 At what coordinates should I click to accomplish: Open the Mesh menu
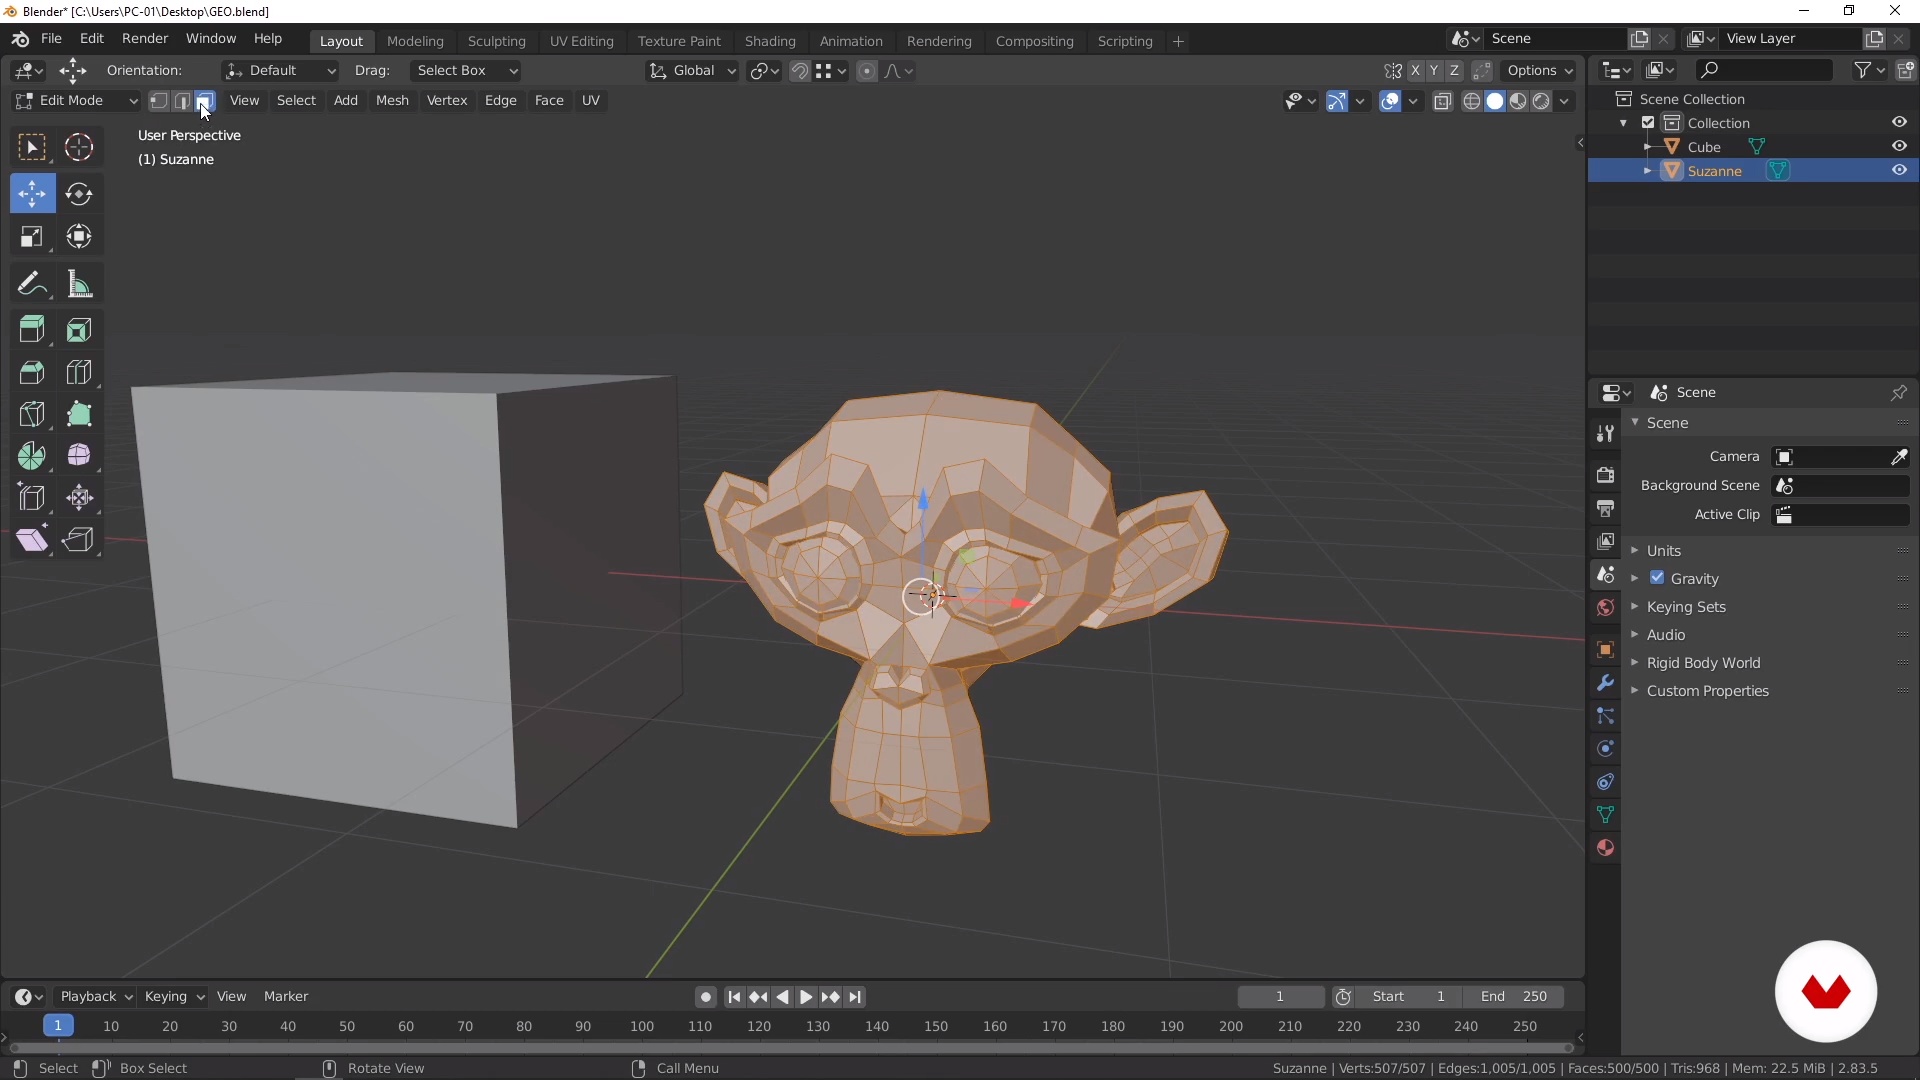click(392, 101)
